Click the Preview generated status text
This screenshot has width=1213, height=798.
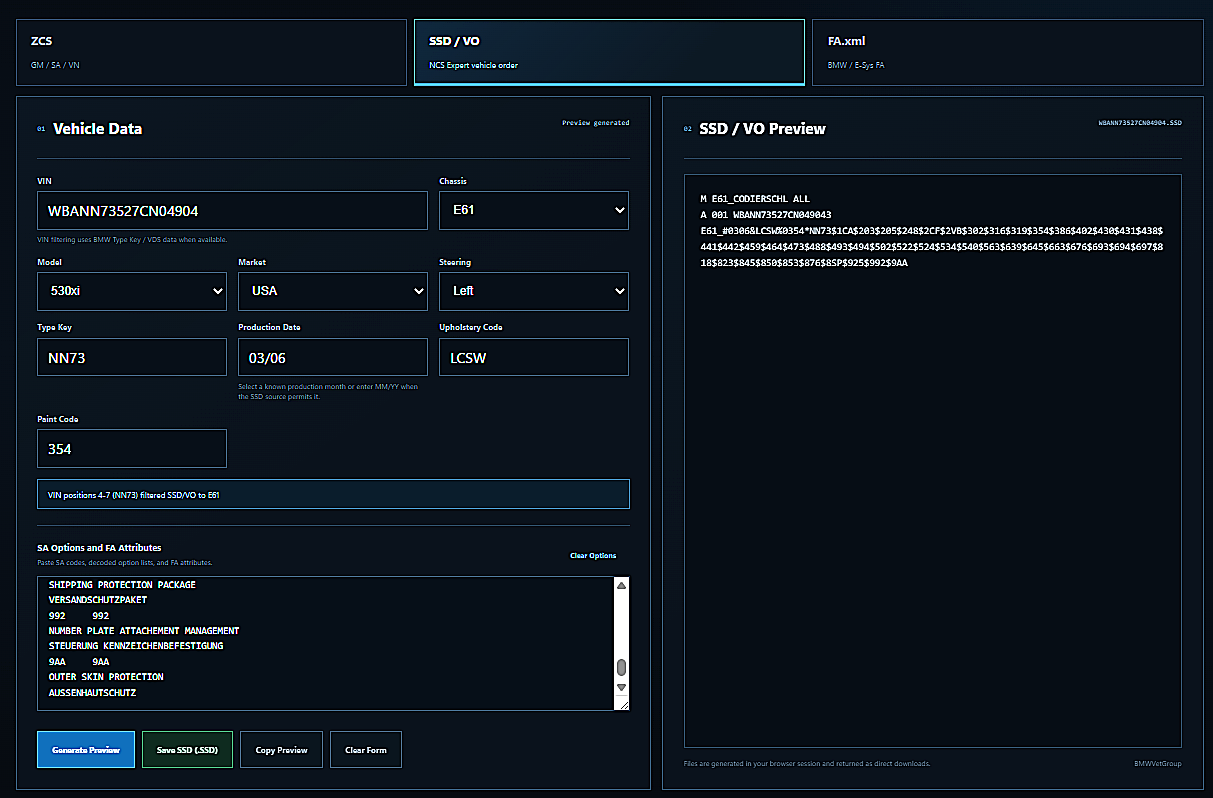pos(596,123)
